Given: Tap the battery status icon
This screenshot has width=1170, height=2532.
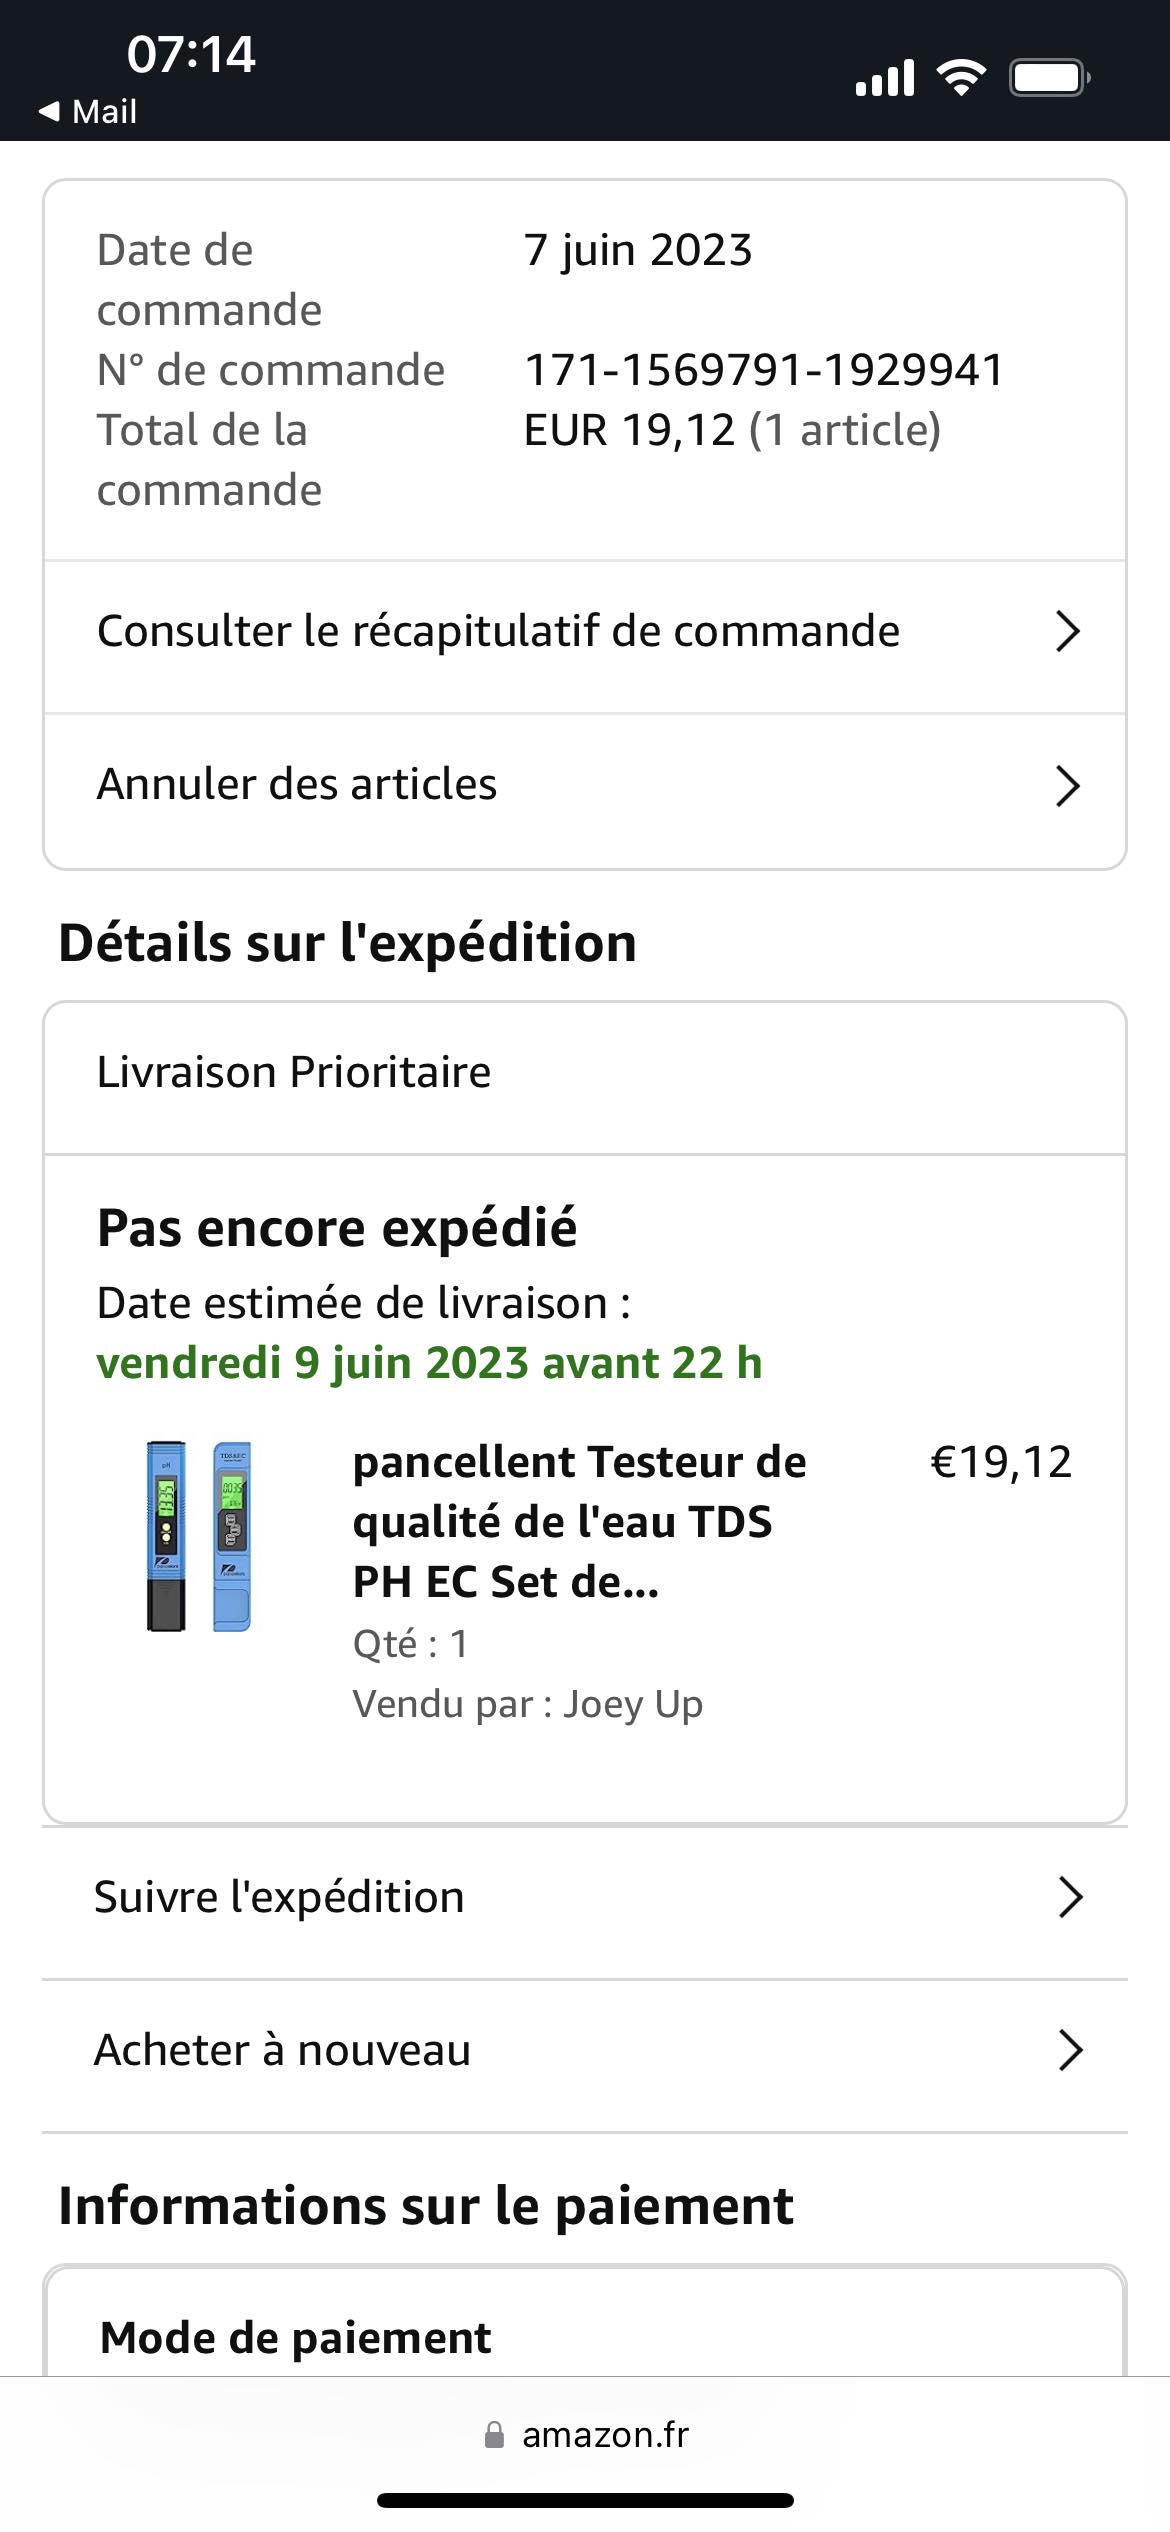Looking at the screenshot, I should click(x=1048, y=77).
